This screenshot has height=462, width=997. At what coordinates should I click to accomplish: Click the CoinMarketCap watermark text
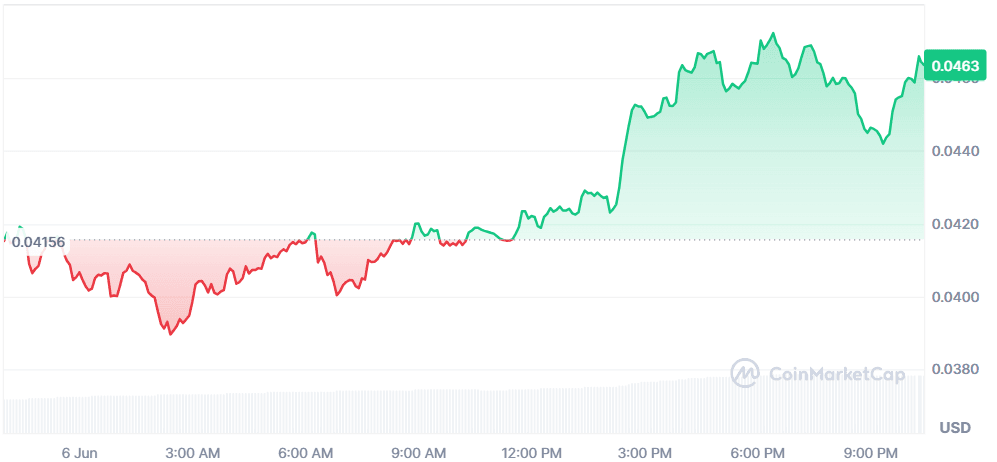point(836,375)
